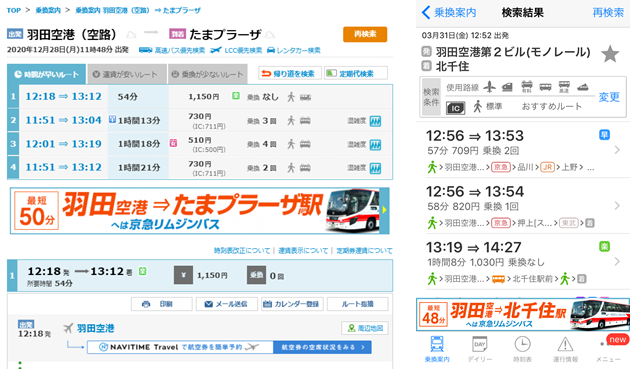
Task: Click the weather icon next to 羽田空港（空路）
Action: (131, 35)
